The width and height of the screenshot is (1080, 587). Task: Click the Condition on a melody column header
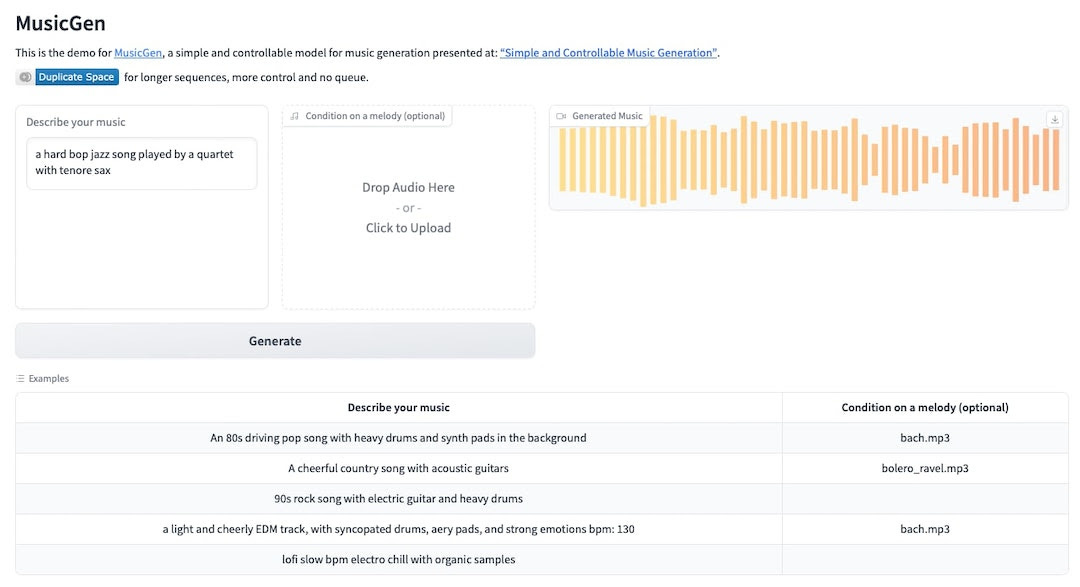click(x=925, y=408)
